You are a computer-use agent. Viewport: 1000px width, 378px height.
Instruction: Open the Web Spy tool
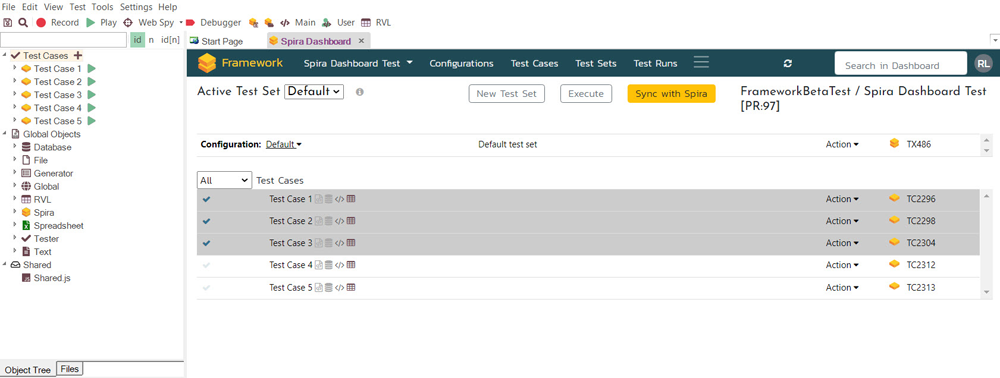[x=149, y=22]
